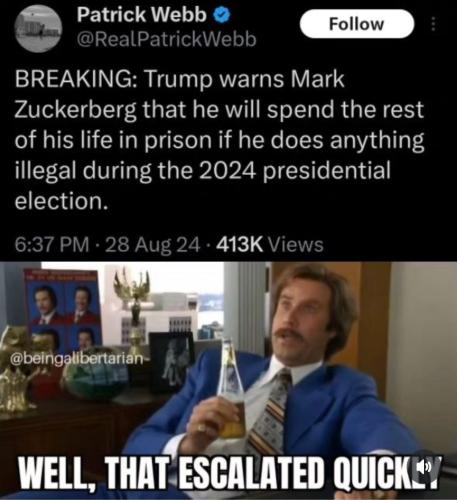Open Patrick Webb's profile avatar

[x=39, y=29]
